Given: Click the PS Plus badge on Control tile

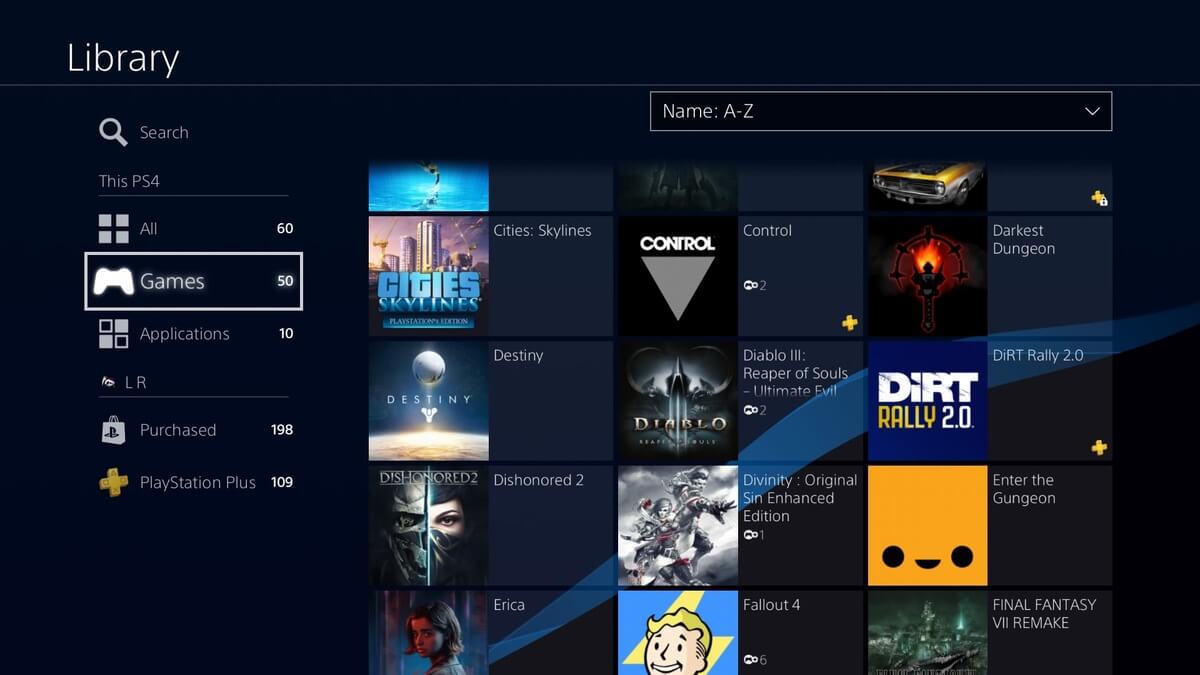Looking at the screenshot, I should tap(849, 322).
